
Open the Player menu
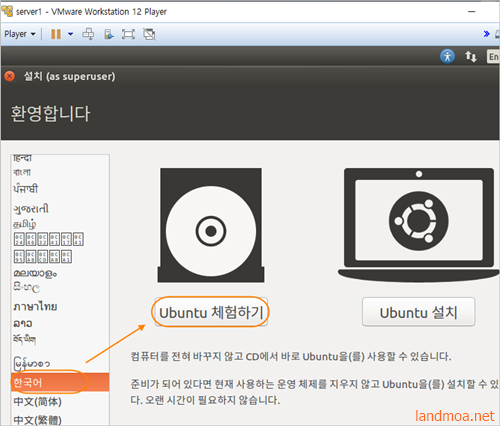click(20, 34)
